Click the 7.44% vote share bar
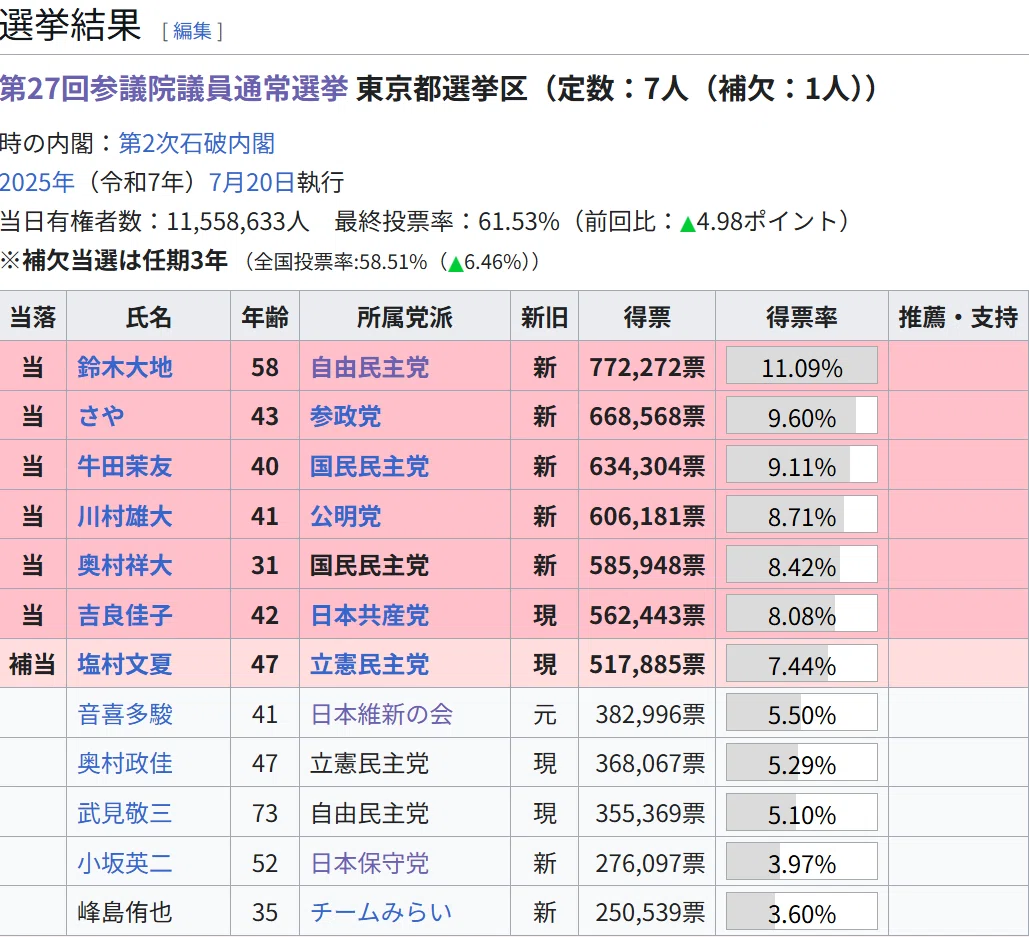Screen dimensions: 1029x937 tap(801, 663)
